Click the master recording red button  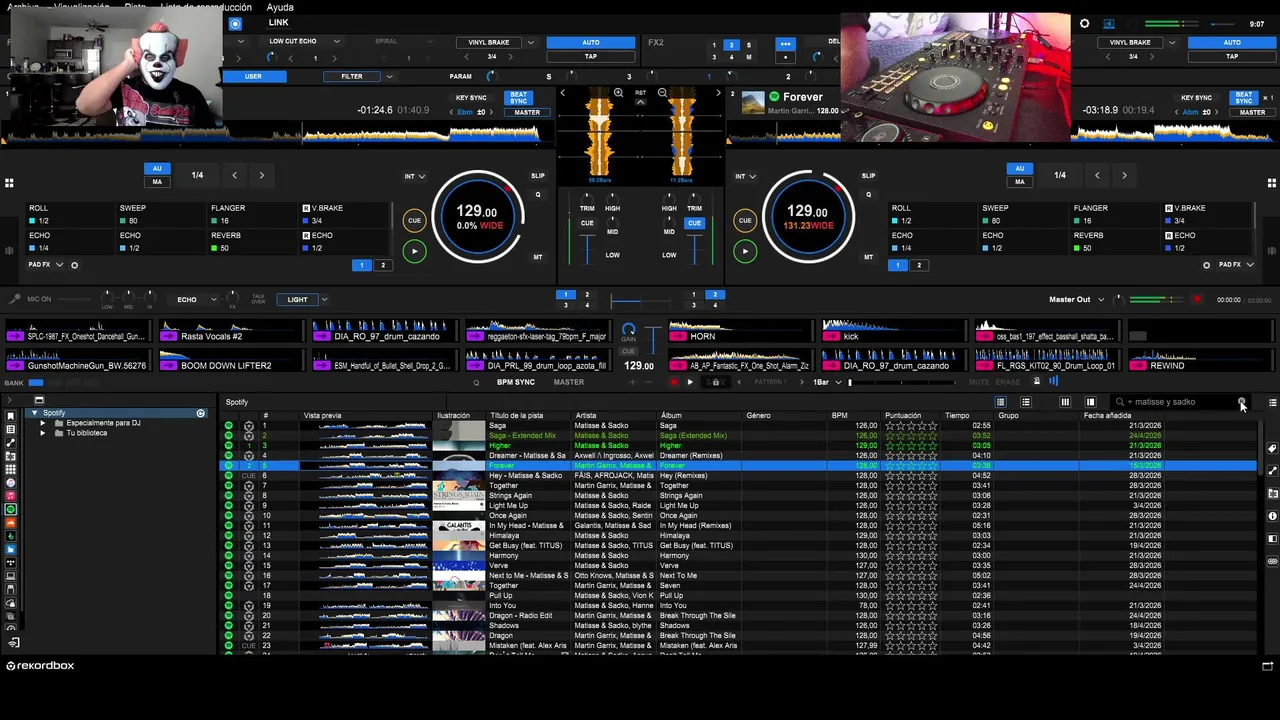[1197, 299]
